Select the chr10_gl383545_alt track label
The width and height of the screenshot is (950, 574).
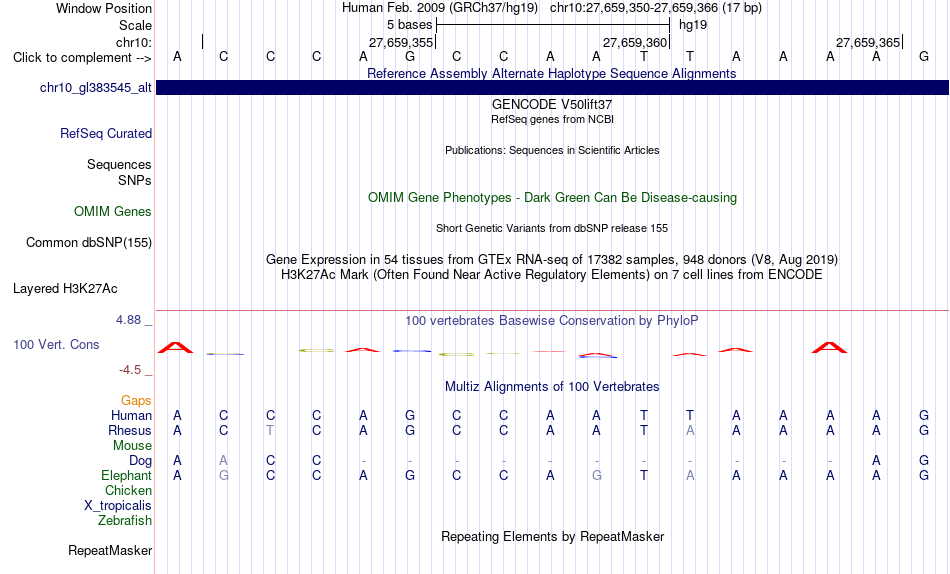point(96,87)
